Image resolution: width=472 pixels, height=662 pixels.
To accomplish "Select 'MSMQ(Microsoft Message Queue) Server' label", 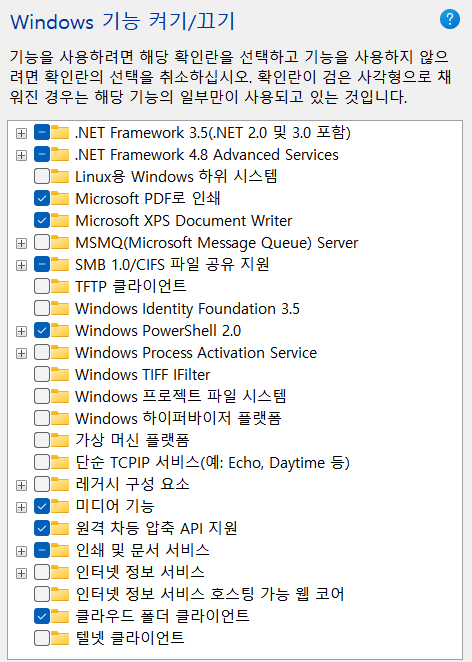I will tap(217, 243).
